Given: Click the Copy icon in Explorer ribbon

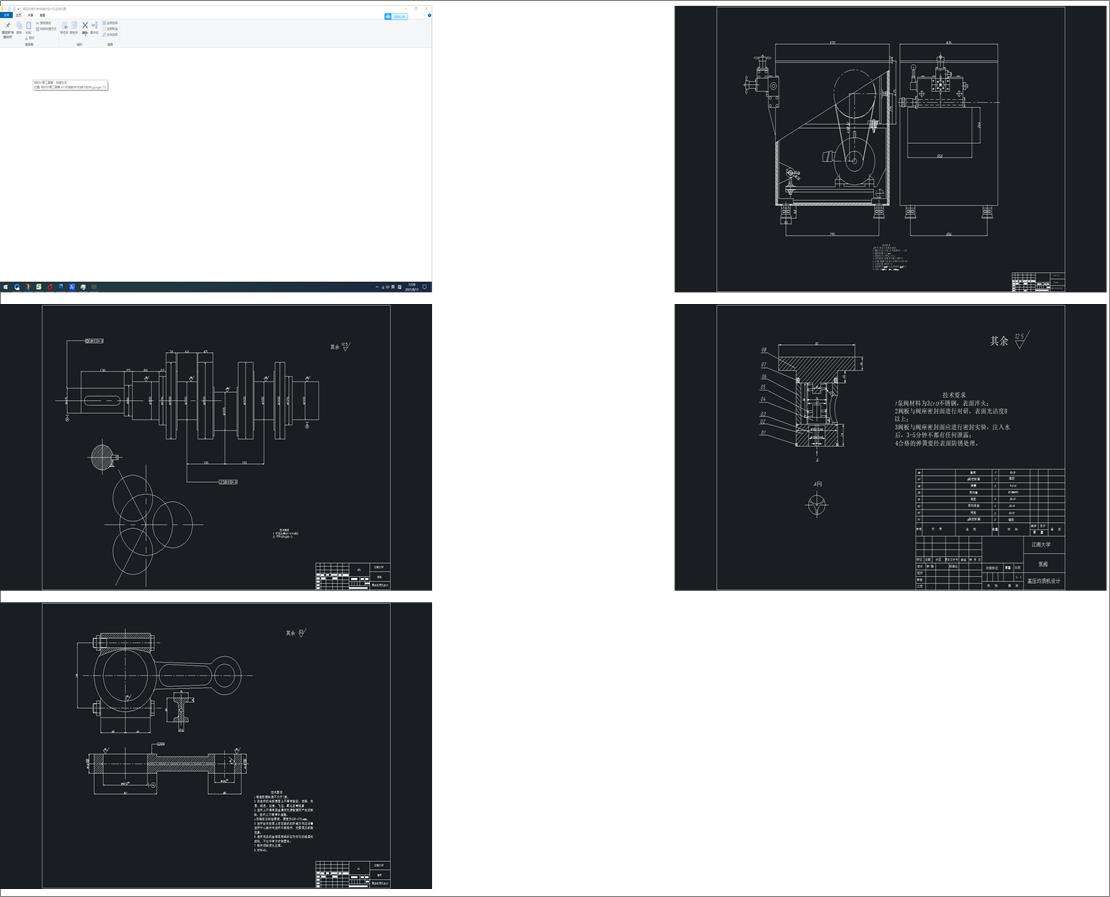Looking at the screenshot, I should tap(19, 28).
